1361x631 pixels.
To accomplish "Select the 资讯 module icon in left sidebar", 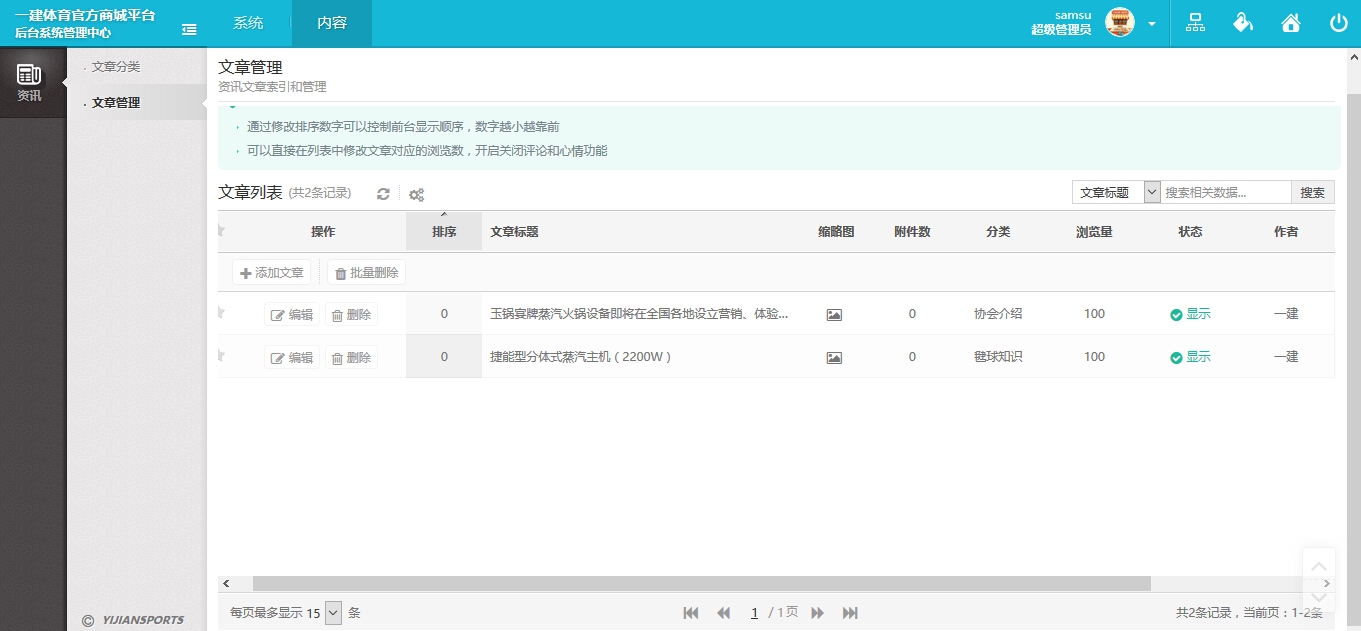I will [x=32, y=80].
